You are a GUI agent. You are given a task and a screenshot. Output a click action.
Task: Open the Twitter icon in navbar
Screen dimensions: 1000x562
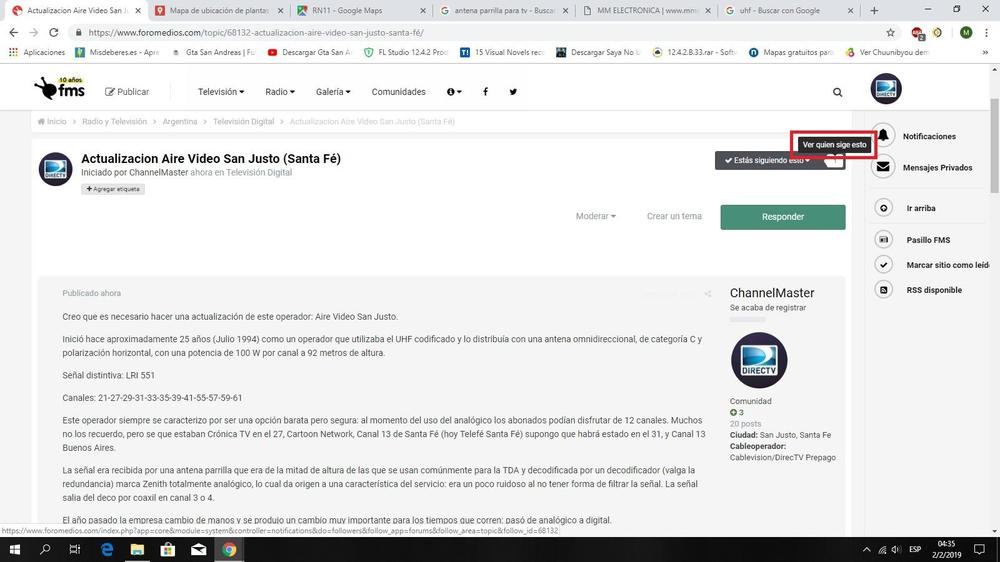513,92
